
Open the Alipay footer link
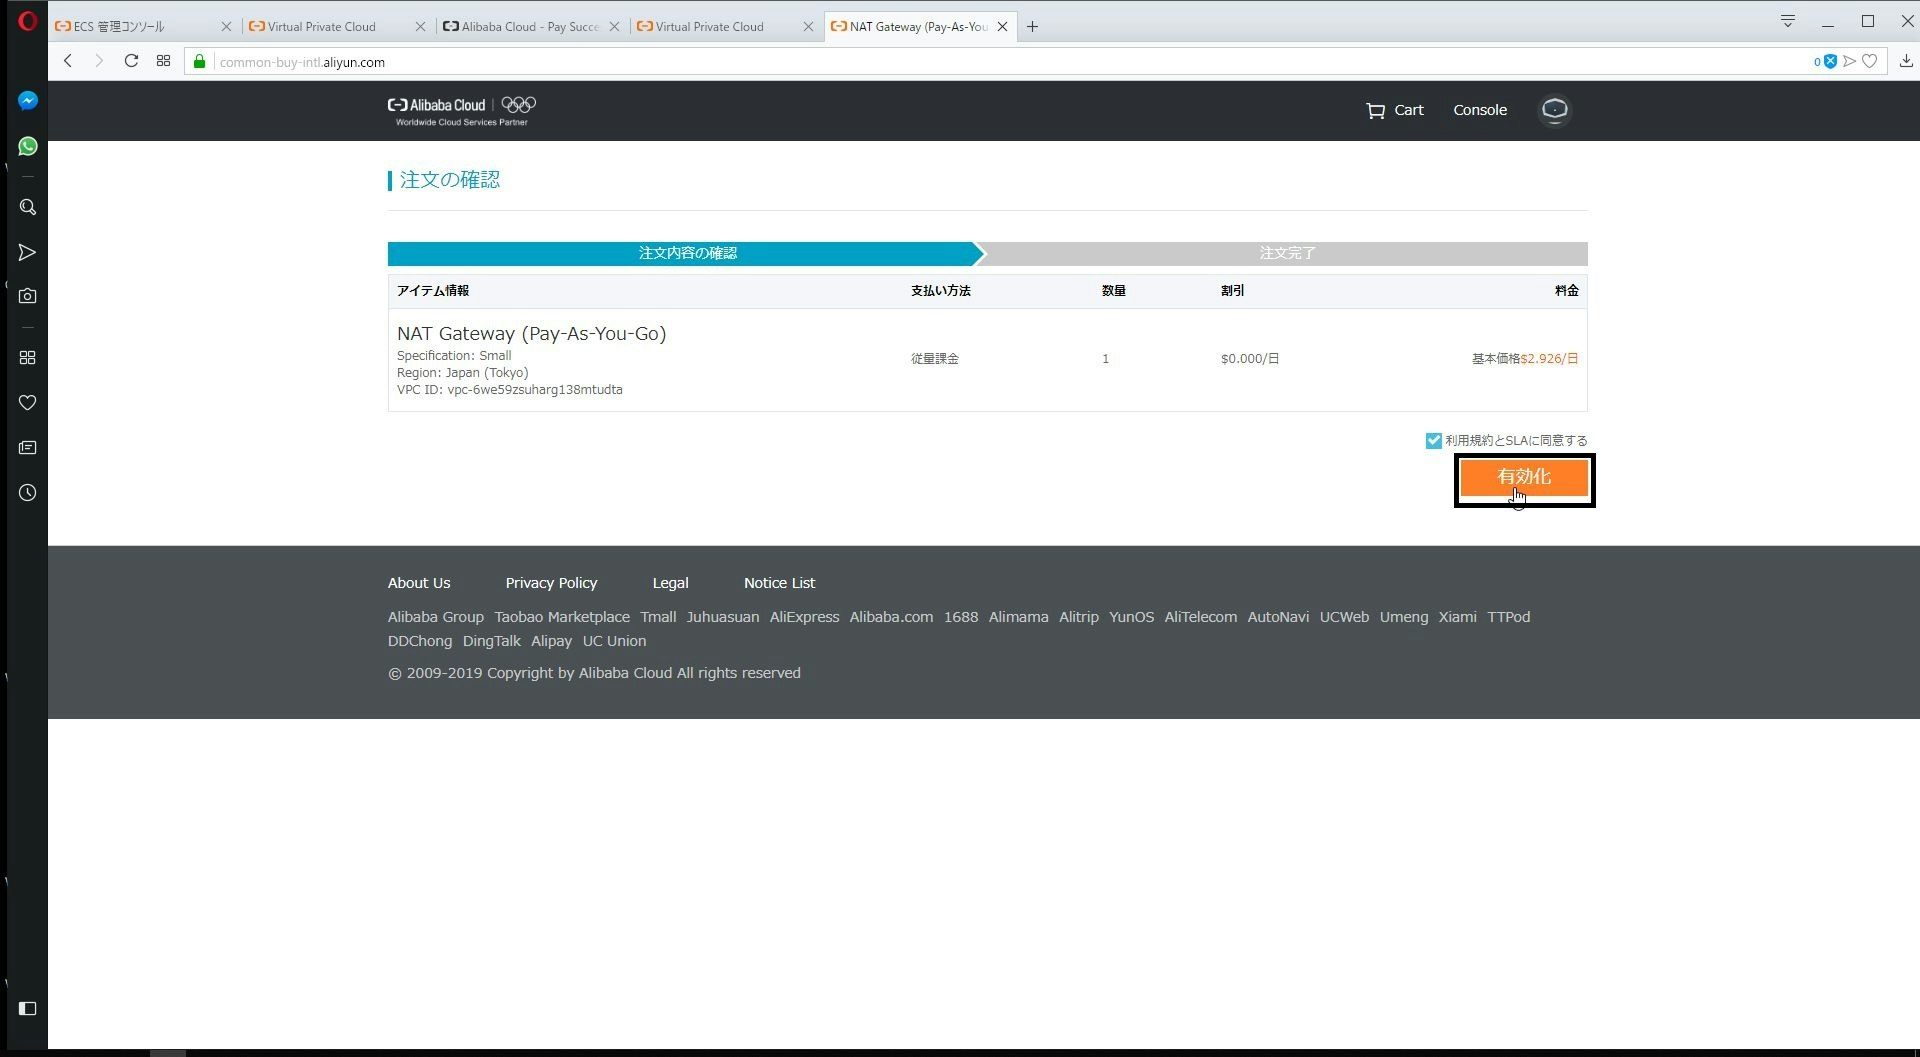[551, 641]
